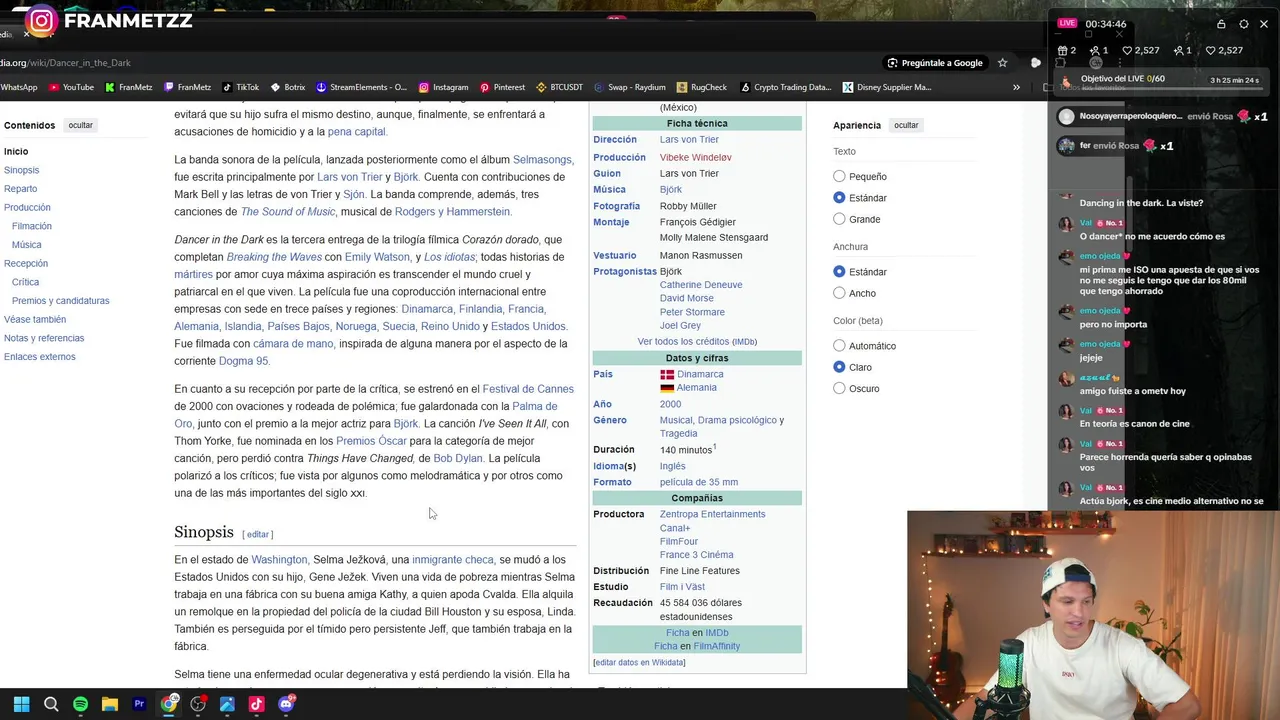Bookmark this page with the star icon
Screen dimensions: 1280x720
click(x=1002, y=63)
